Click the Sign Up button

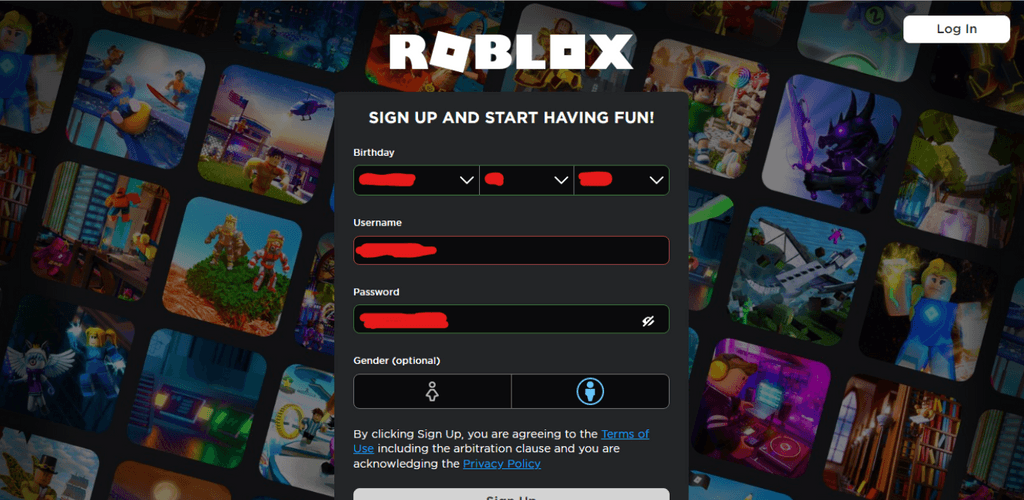[511, 494]
